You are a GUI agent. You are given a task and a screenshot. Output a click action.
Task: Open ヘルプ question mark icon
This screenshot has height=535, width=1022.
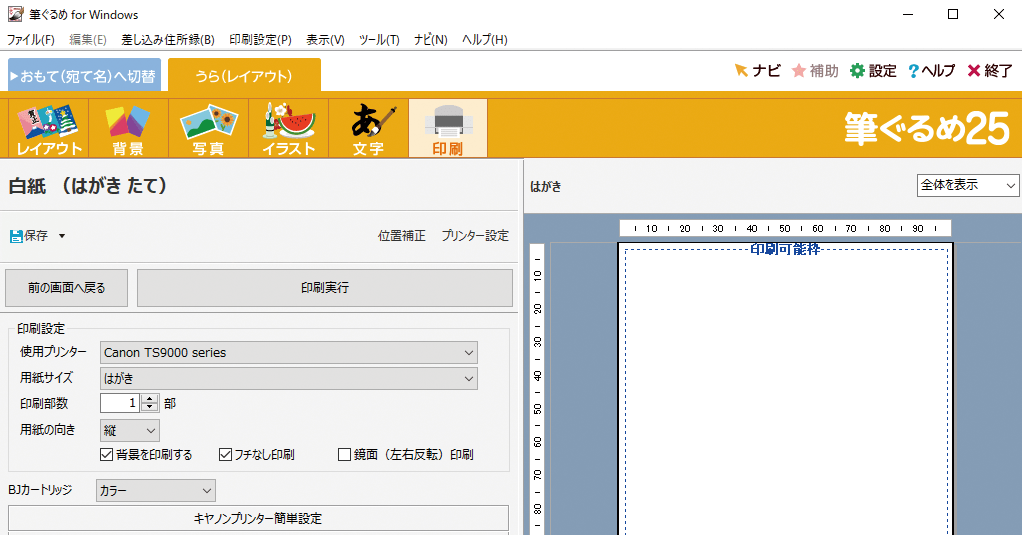pyautogui.click(x=913, y=70)
